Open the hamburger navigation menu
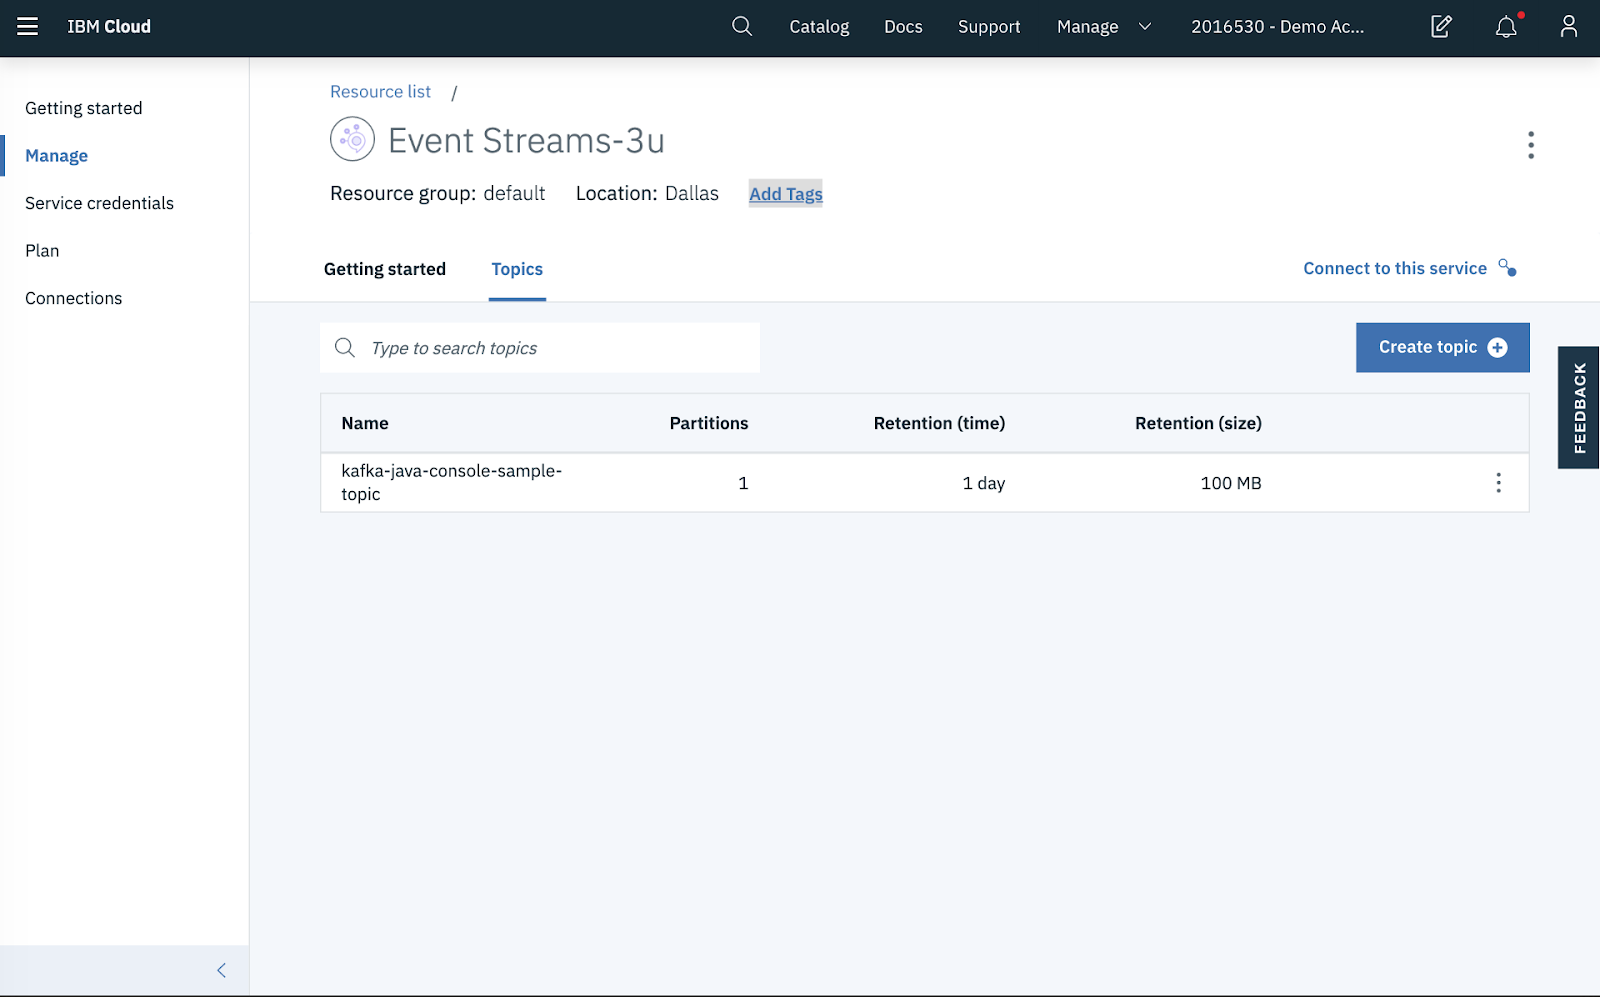The image size is (1600, 997). (x=28, y=27)
